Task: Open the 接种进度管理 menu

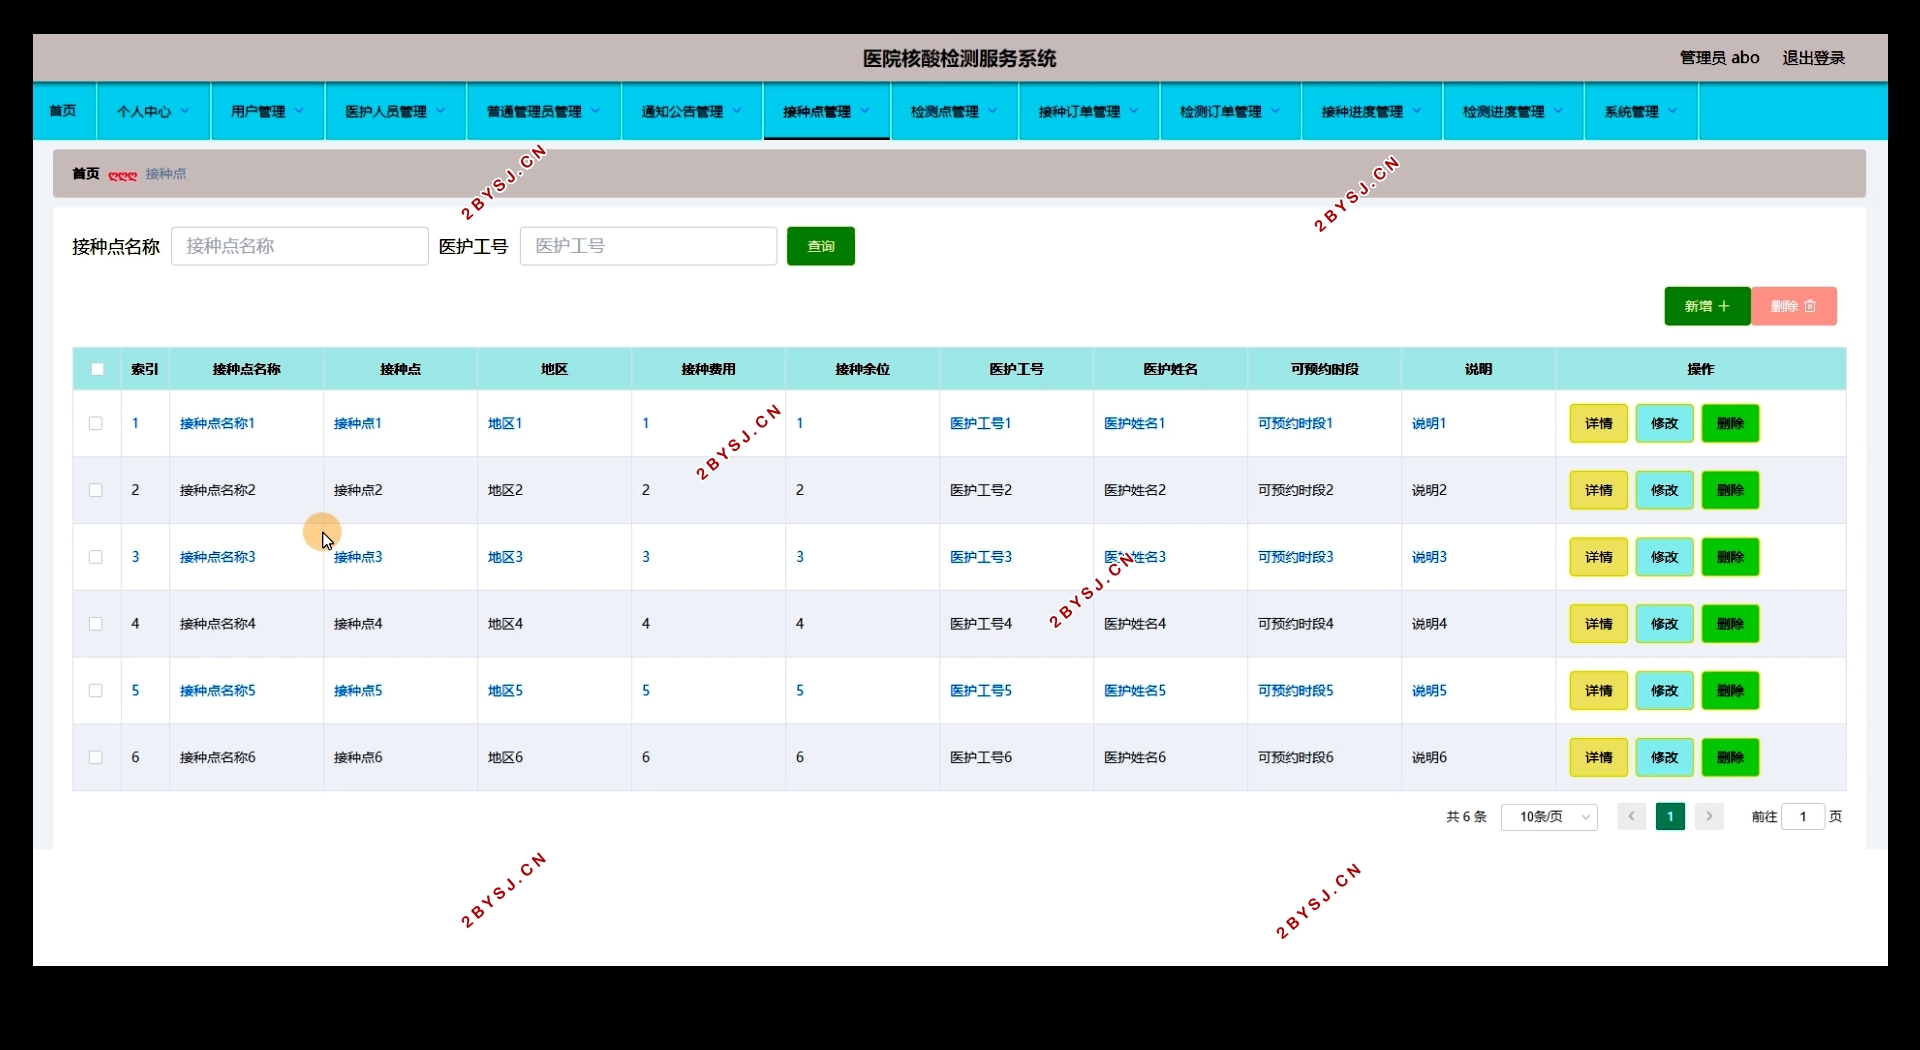Action: pyautogui.click(x=1372, y=111)
